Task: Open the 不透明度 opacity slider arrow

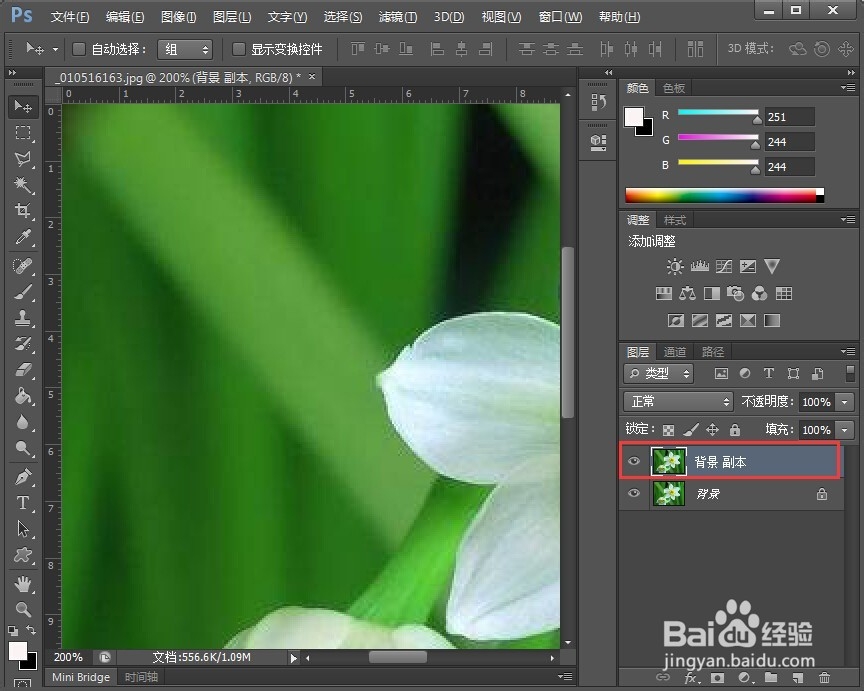Action: (x=845, y=402)
